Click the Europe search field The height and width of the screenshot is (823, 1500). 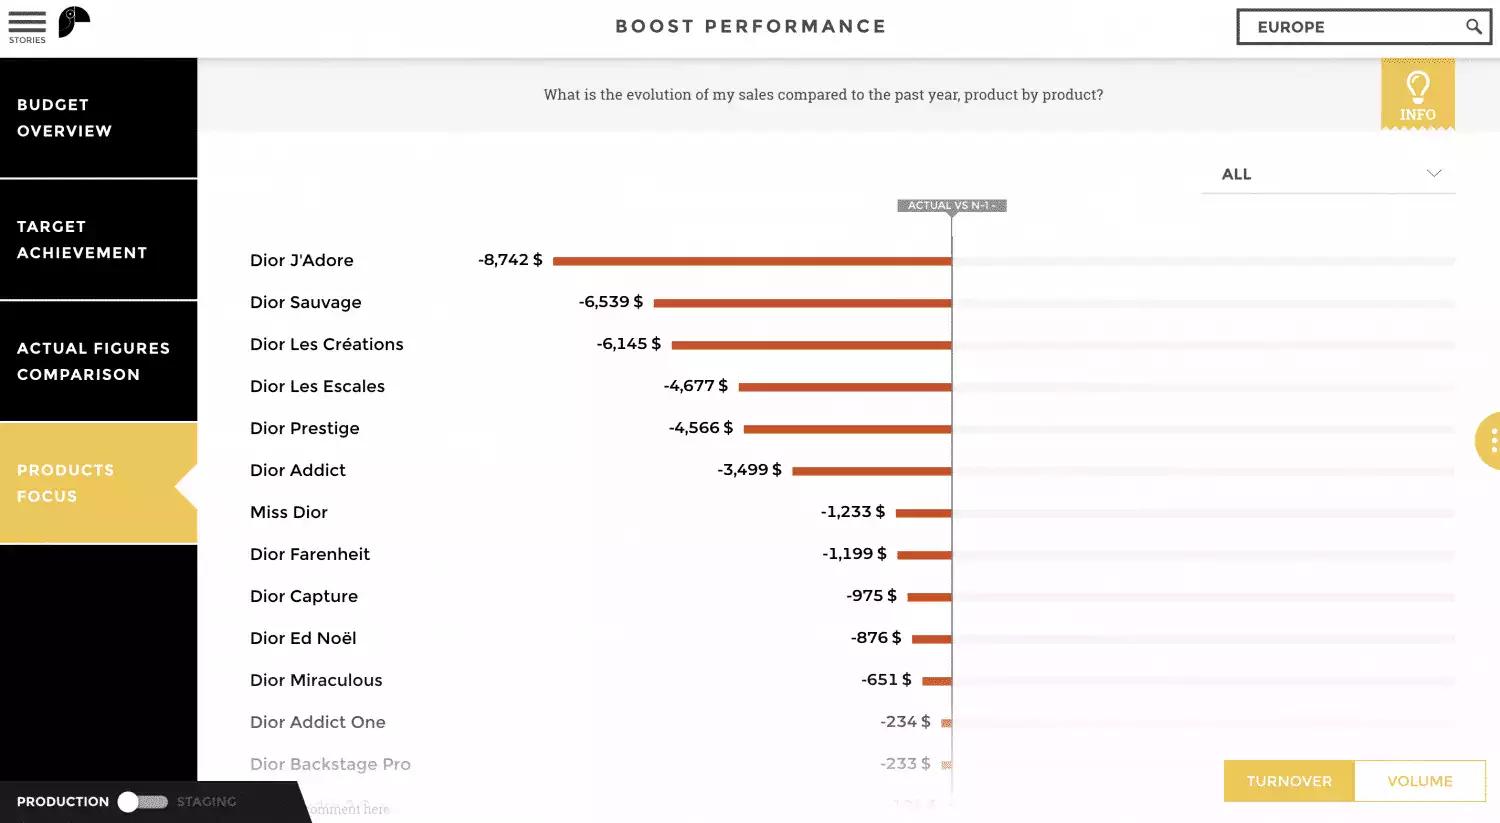(x=1364, y=27)
